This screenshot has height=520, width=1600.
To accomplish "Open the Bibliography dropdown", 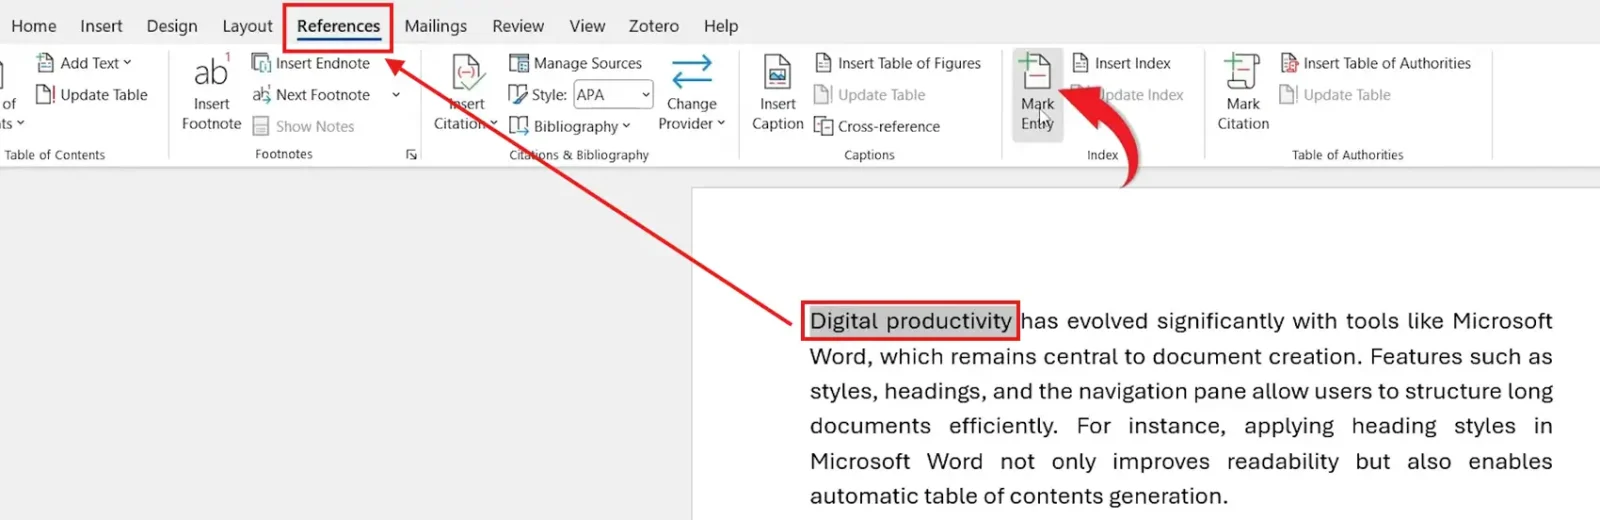I will pyautogui.click(x=570, y=126).
